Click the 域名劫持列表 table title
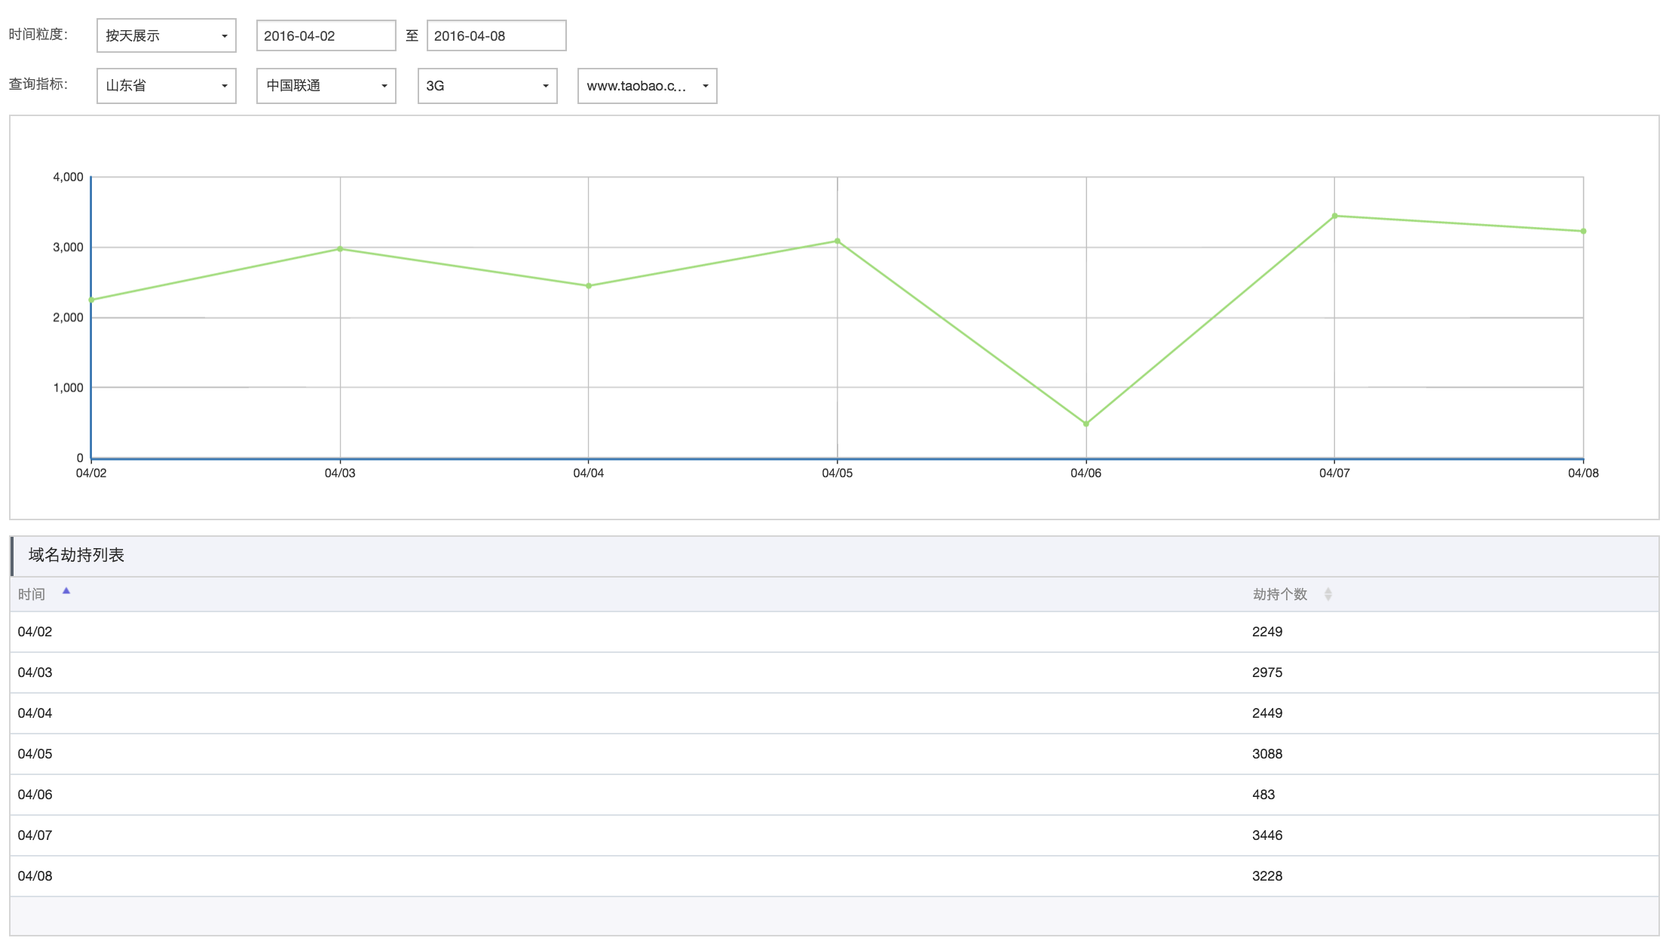Image resolution: width=1666 pixels, height=950 pixels. tap(76, 555)
